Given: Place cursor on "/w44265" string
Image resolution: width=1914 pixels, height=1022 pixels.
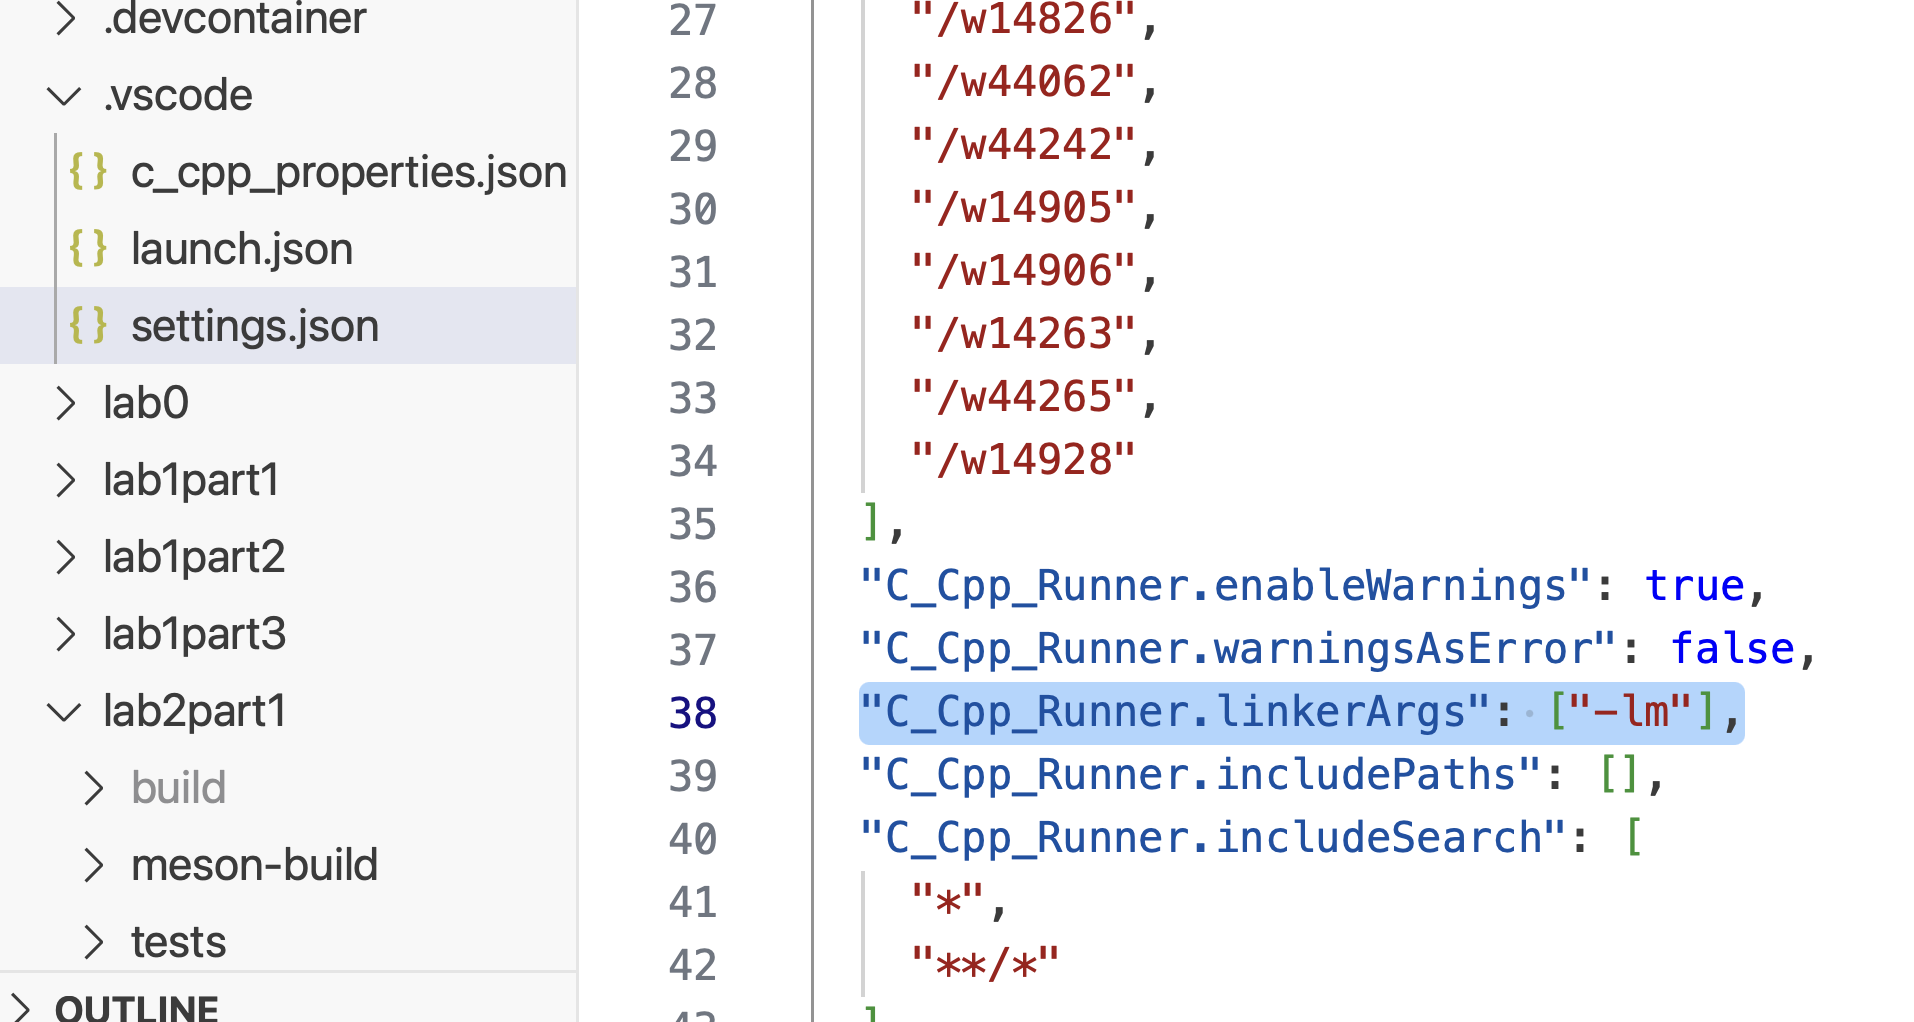Looking at the screenshot, I should pos(1023,397).
